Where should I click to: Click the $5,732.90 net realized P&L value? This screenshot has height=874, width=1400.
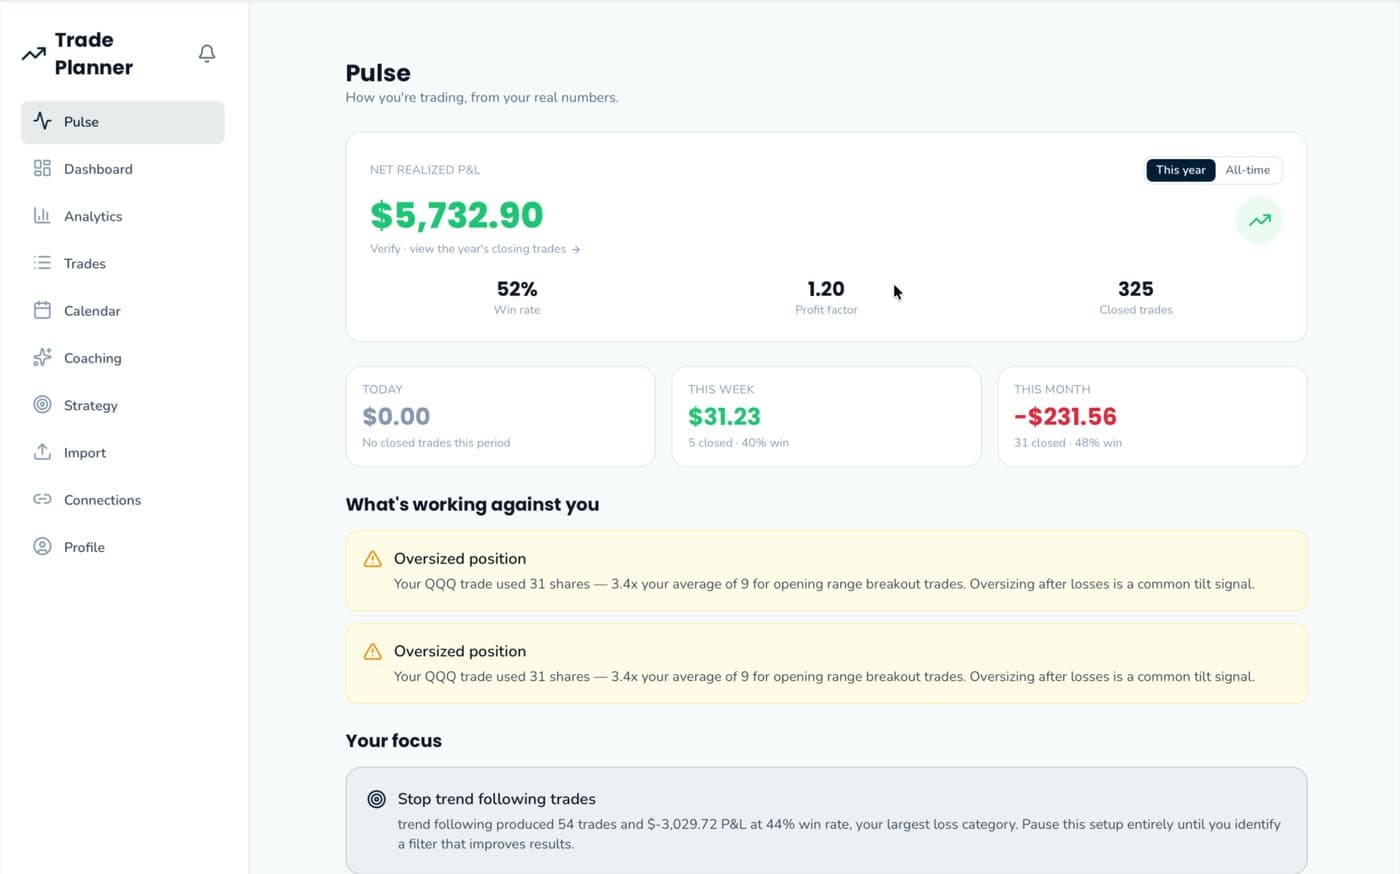coord(456,215)
